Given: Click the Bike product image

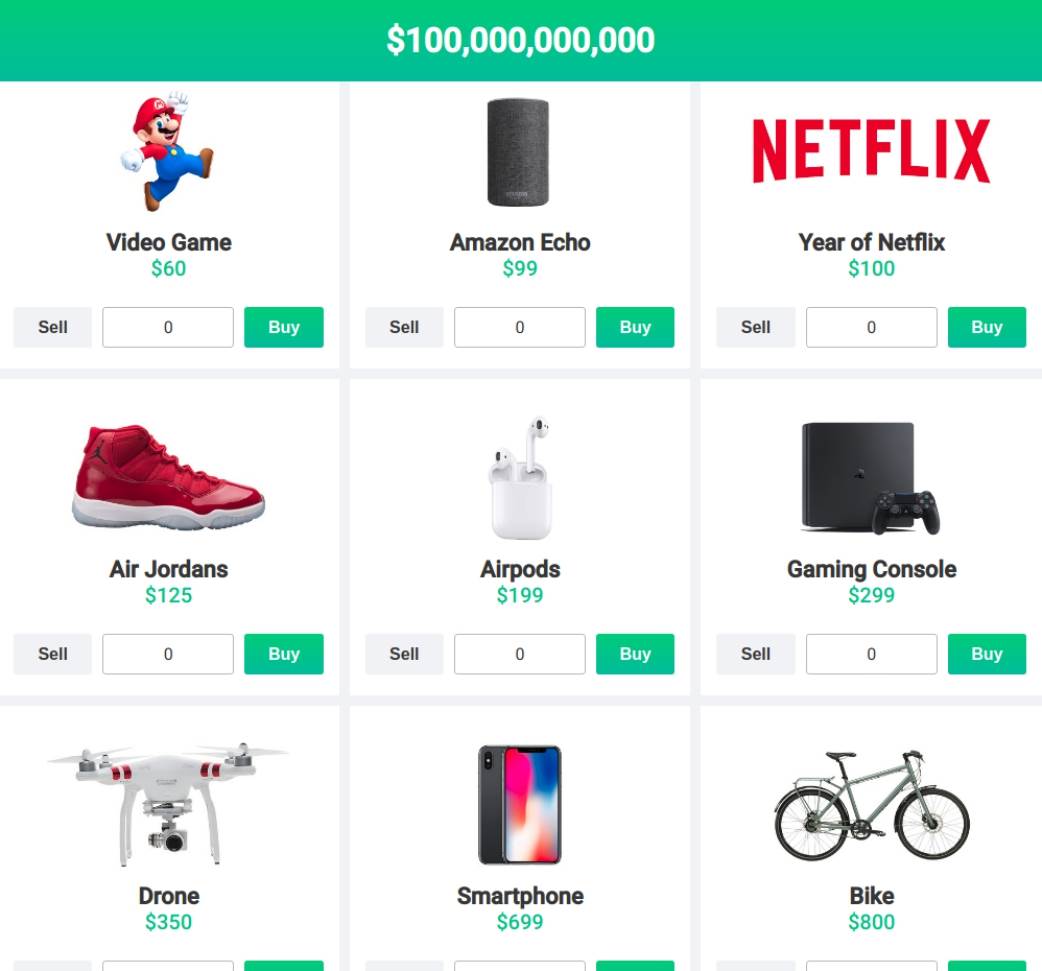Looking at the screenshot, I should click(872, 806).
